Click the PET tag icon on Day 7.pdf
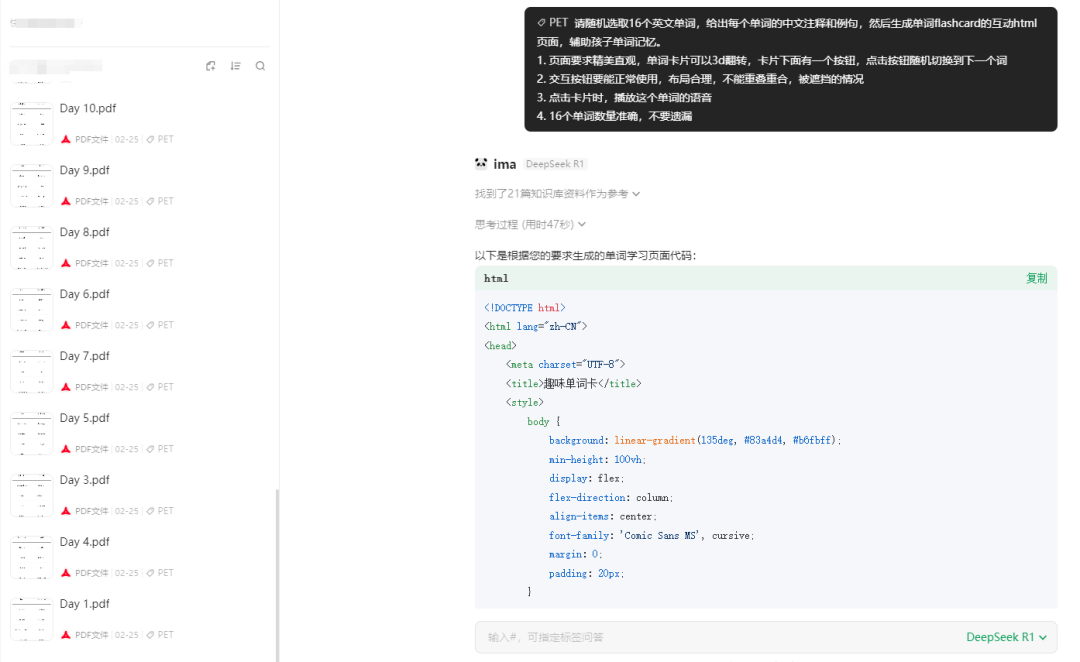The width and height of the screenshot is (1080, 662). 150,387
